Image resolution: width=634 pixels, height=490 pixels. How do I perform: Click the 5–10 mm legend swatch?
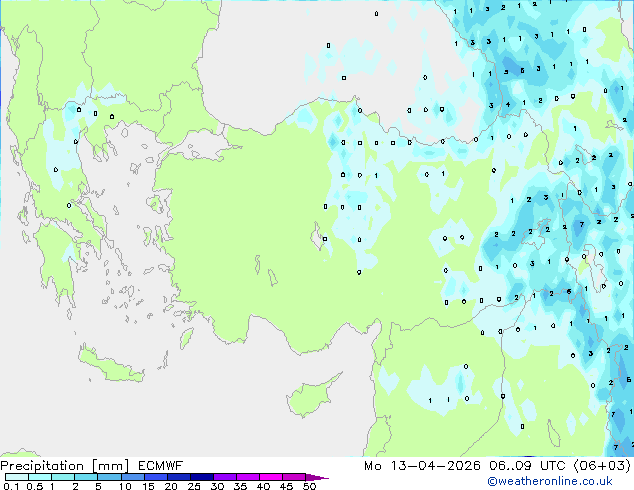pos(109,477)
